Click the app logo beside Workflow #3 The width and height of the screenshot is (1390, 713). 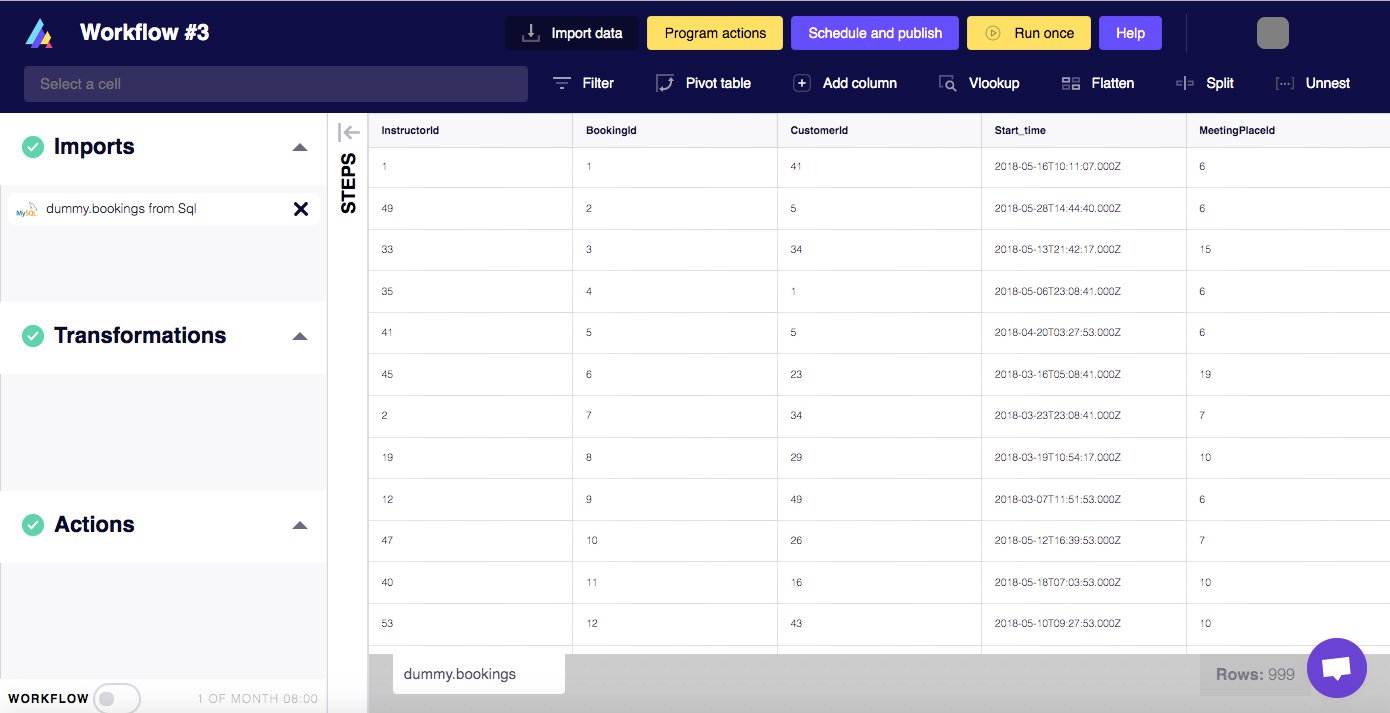(39, 33)
